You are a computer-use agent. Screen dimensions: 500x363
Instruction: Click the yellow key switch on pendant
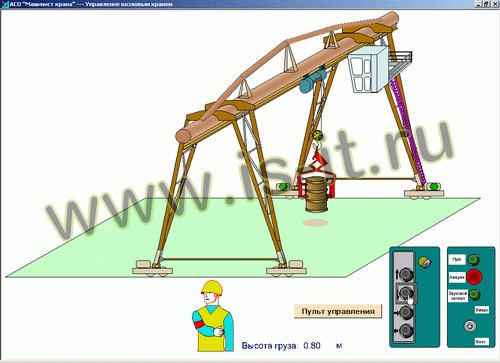coord(424,262)
